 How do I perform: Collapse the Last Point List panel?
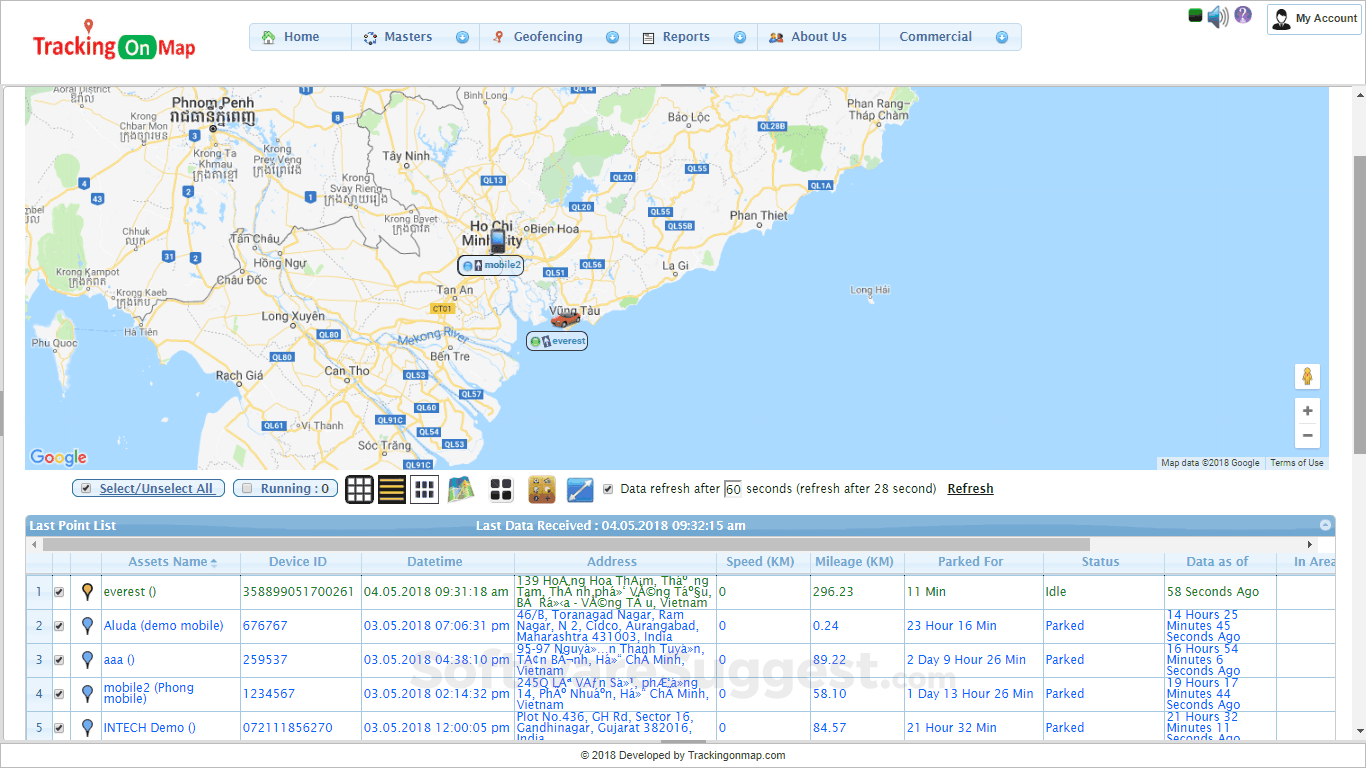(1327, 524)
